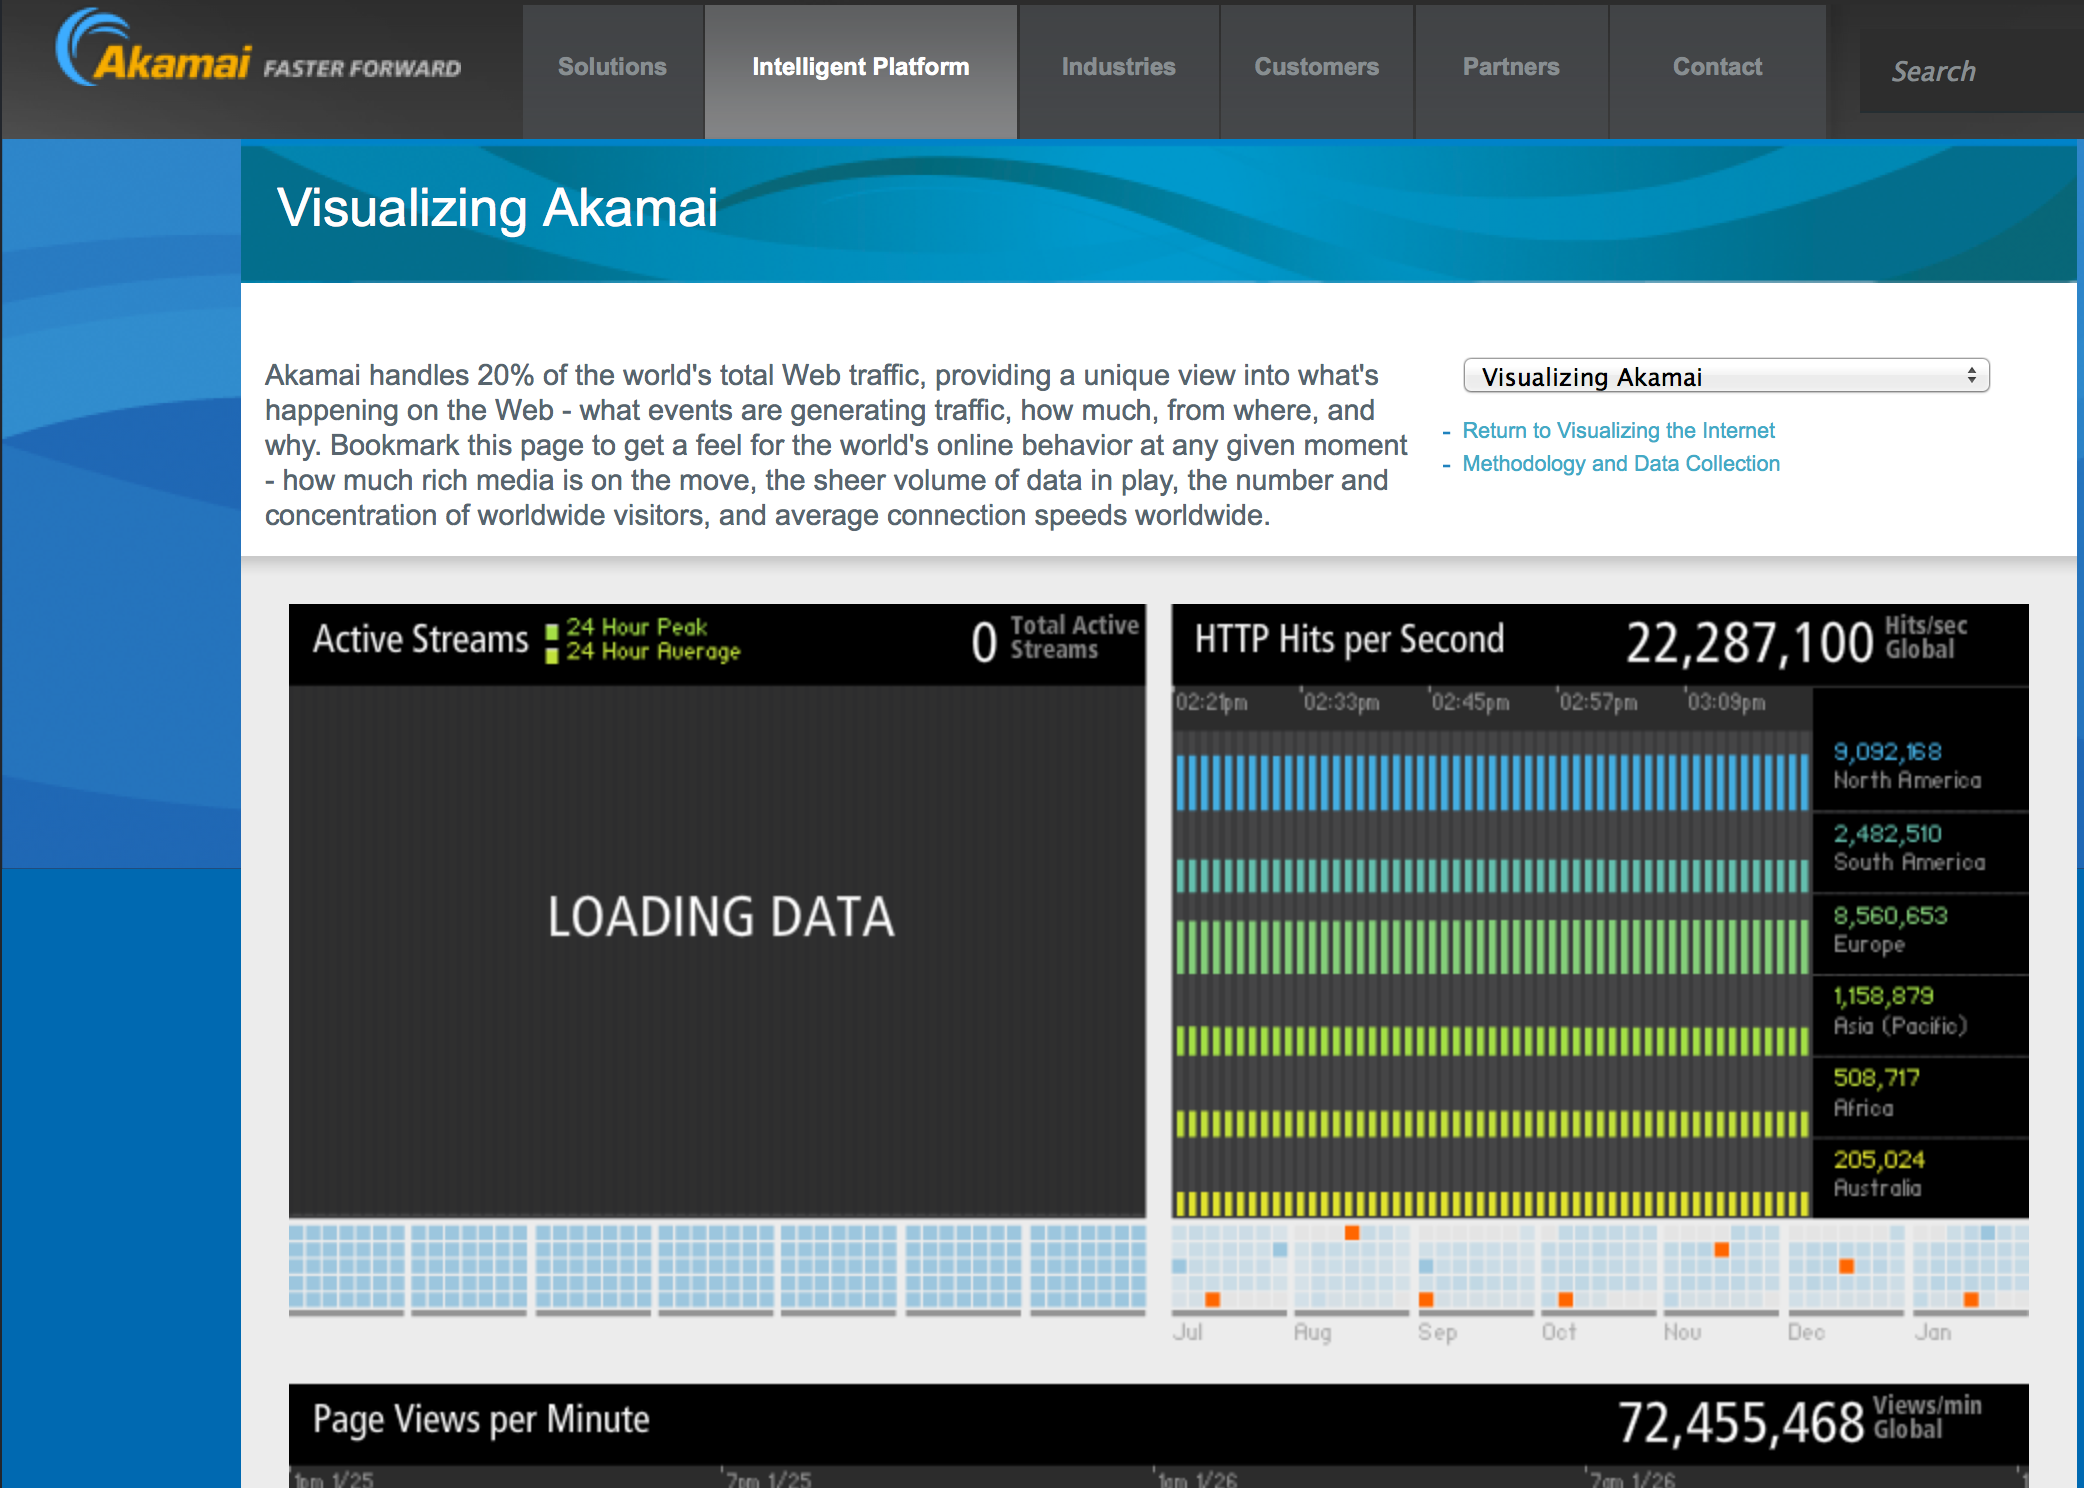The width and height of the screenshot is (2084, 1488).
Task: Click the Active Streams panel title
Action: click(x=420, y=639)
